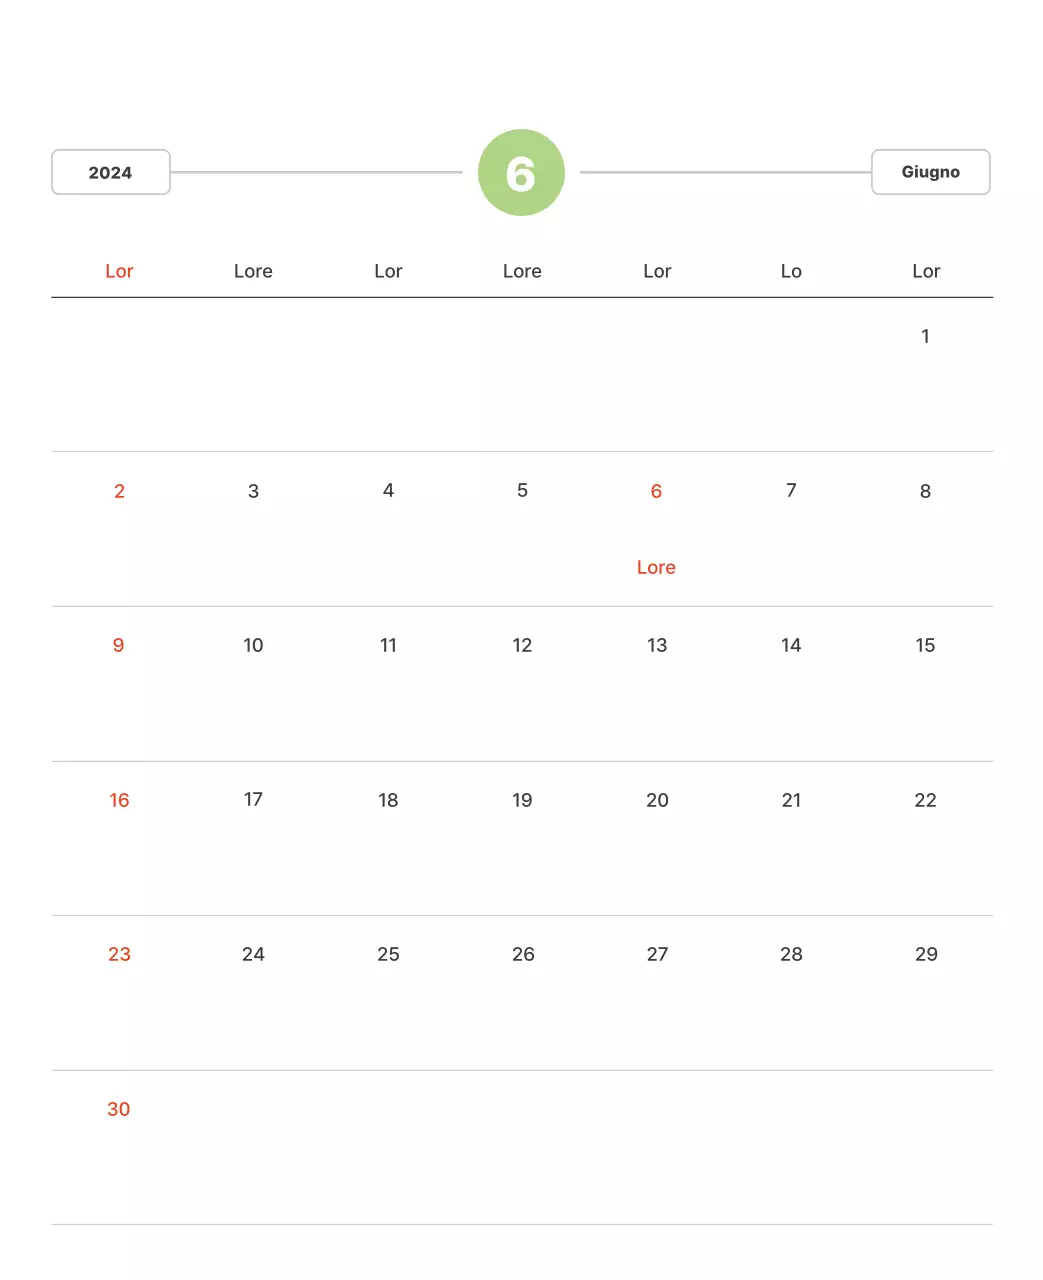Open the red Lore event on June 6
The image size is (1043, 1280).
click(x=656, y=567)
